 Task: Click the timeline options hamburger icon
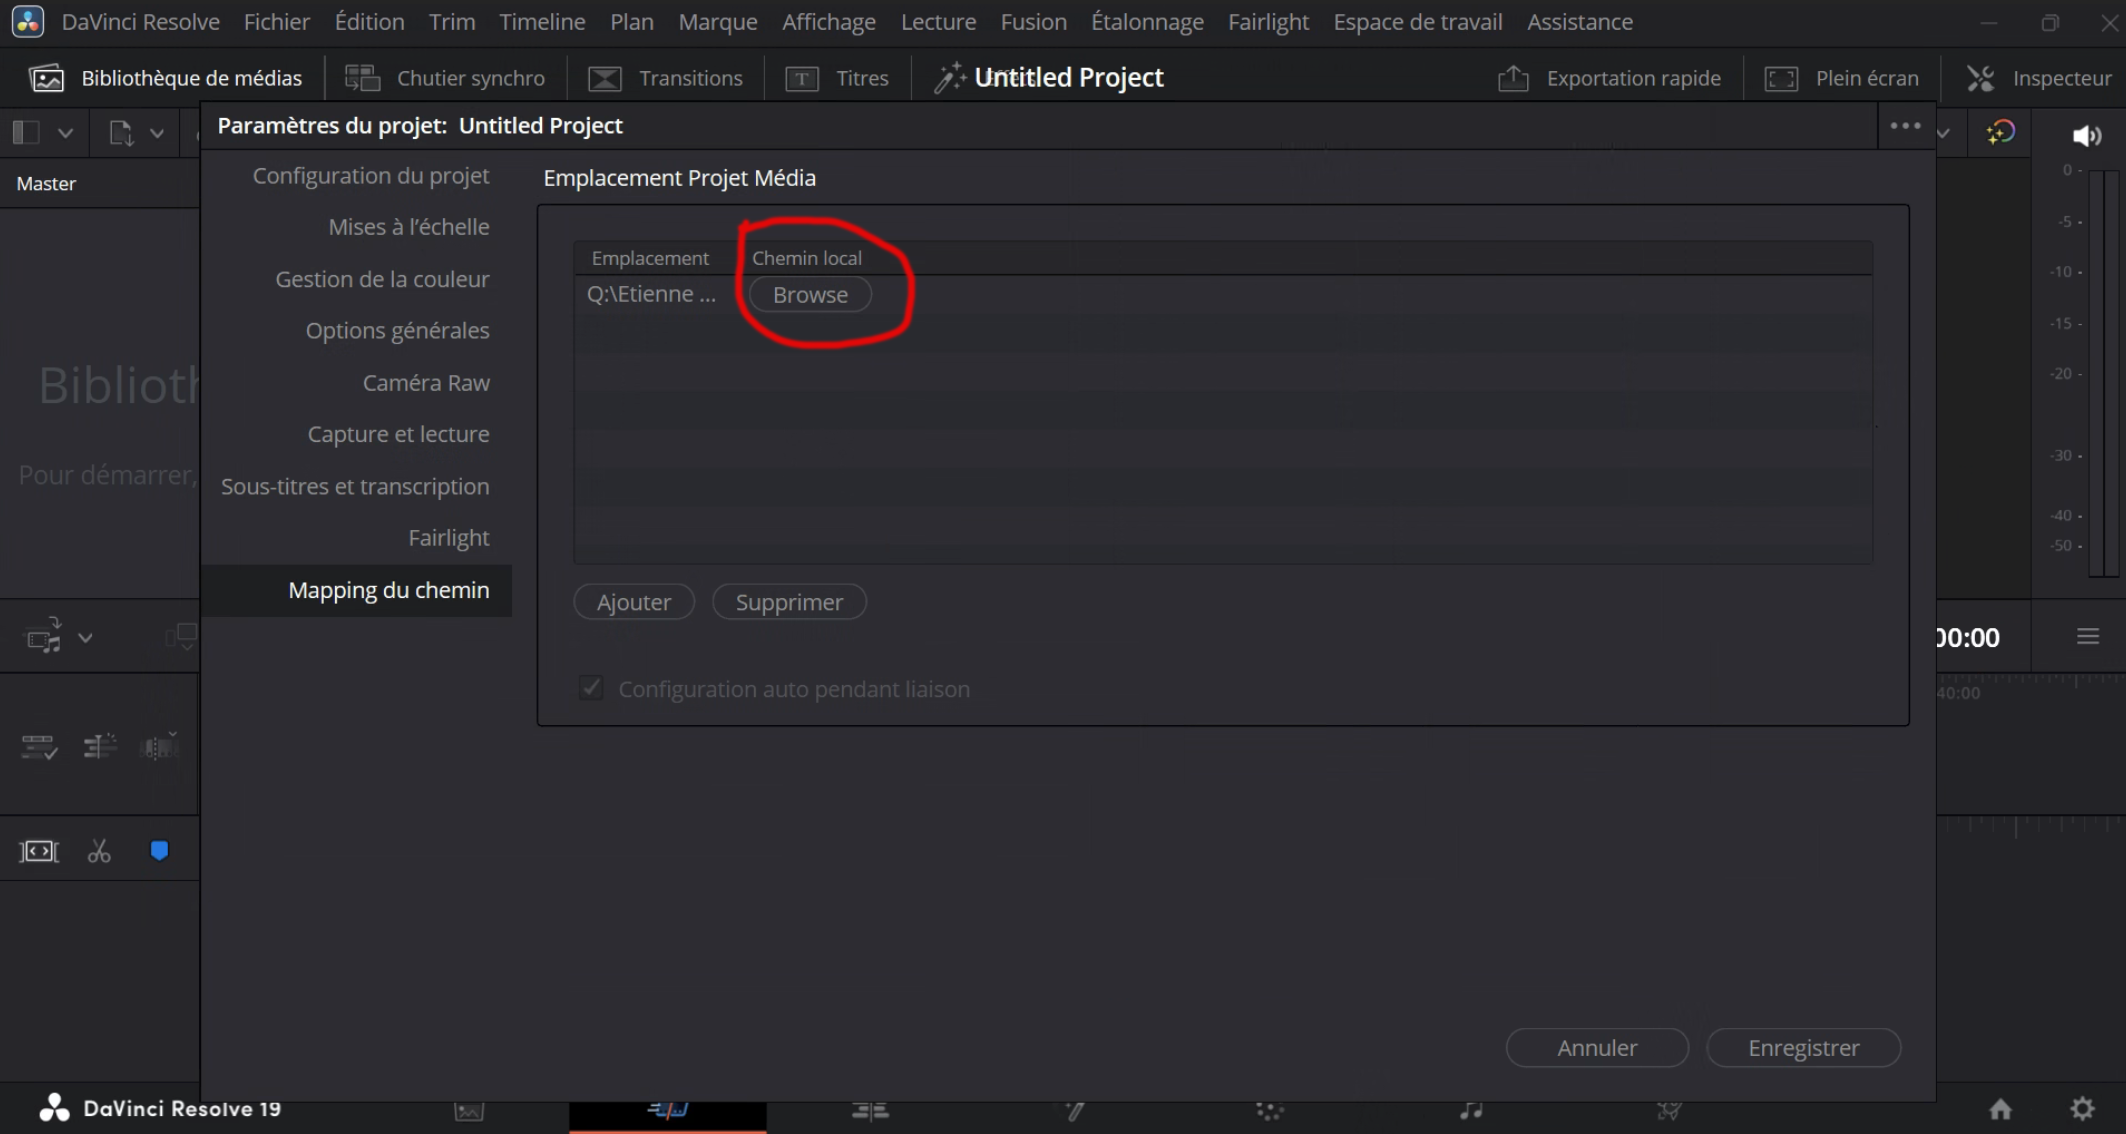pos(2088,637)
